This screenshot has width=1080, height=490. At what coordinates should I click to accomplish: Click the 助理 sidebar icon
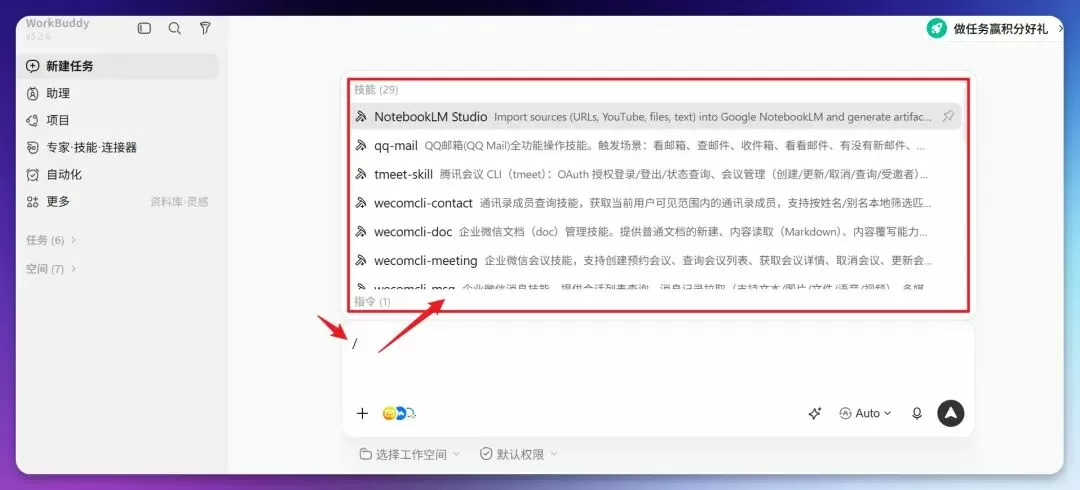(32, 93)
